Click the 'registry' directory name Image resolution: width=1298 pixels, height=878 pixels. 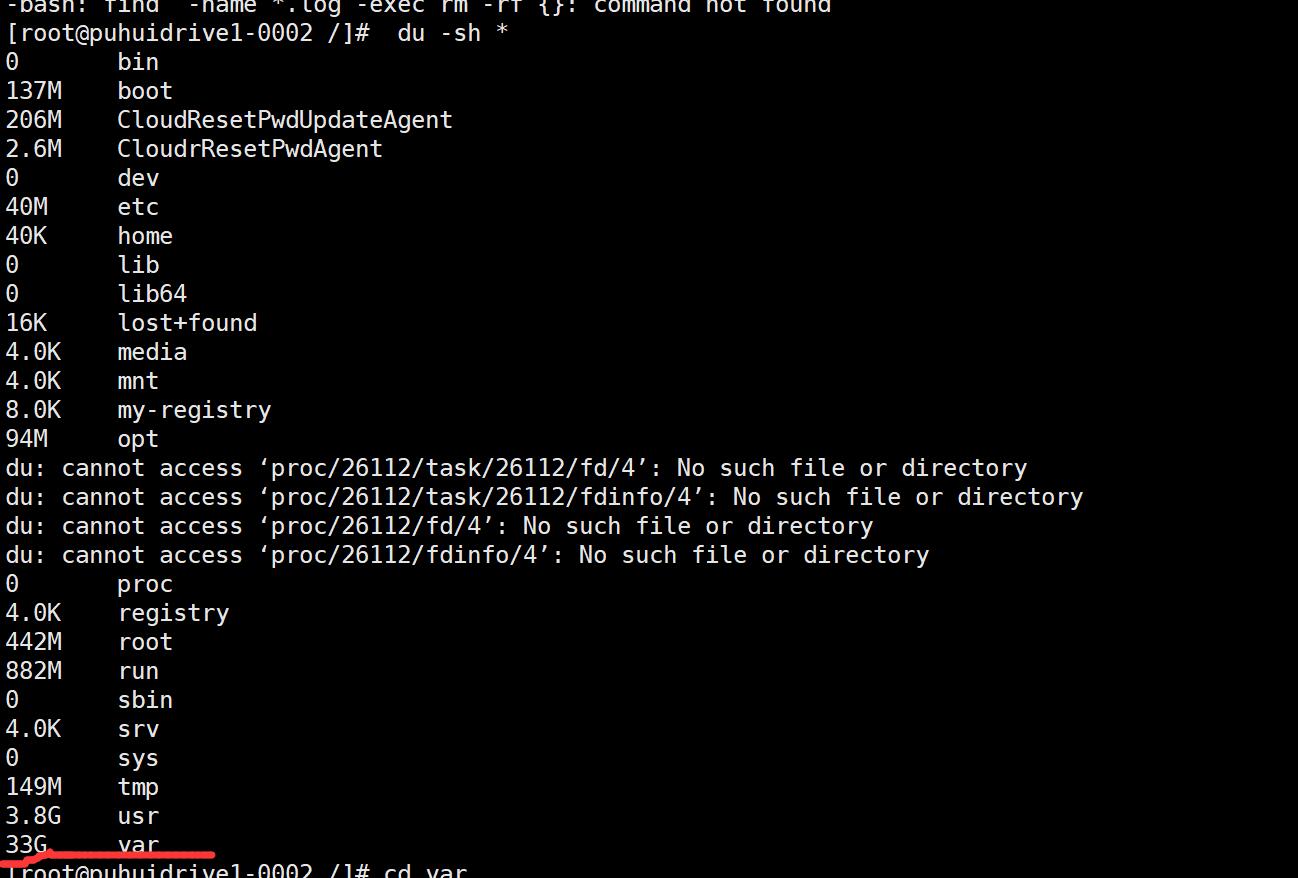tap(173, 614)
